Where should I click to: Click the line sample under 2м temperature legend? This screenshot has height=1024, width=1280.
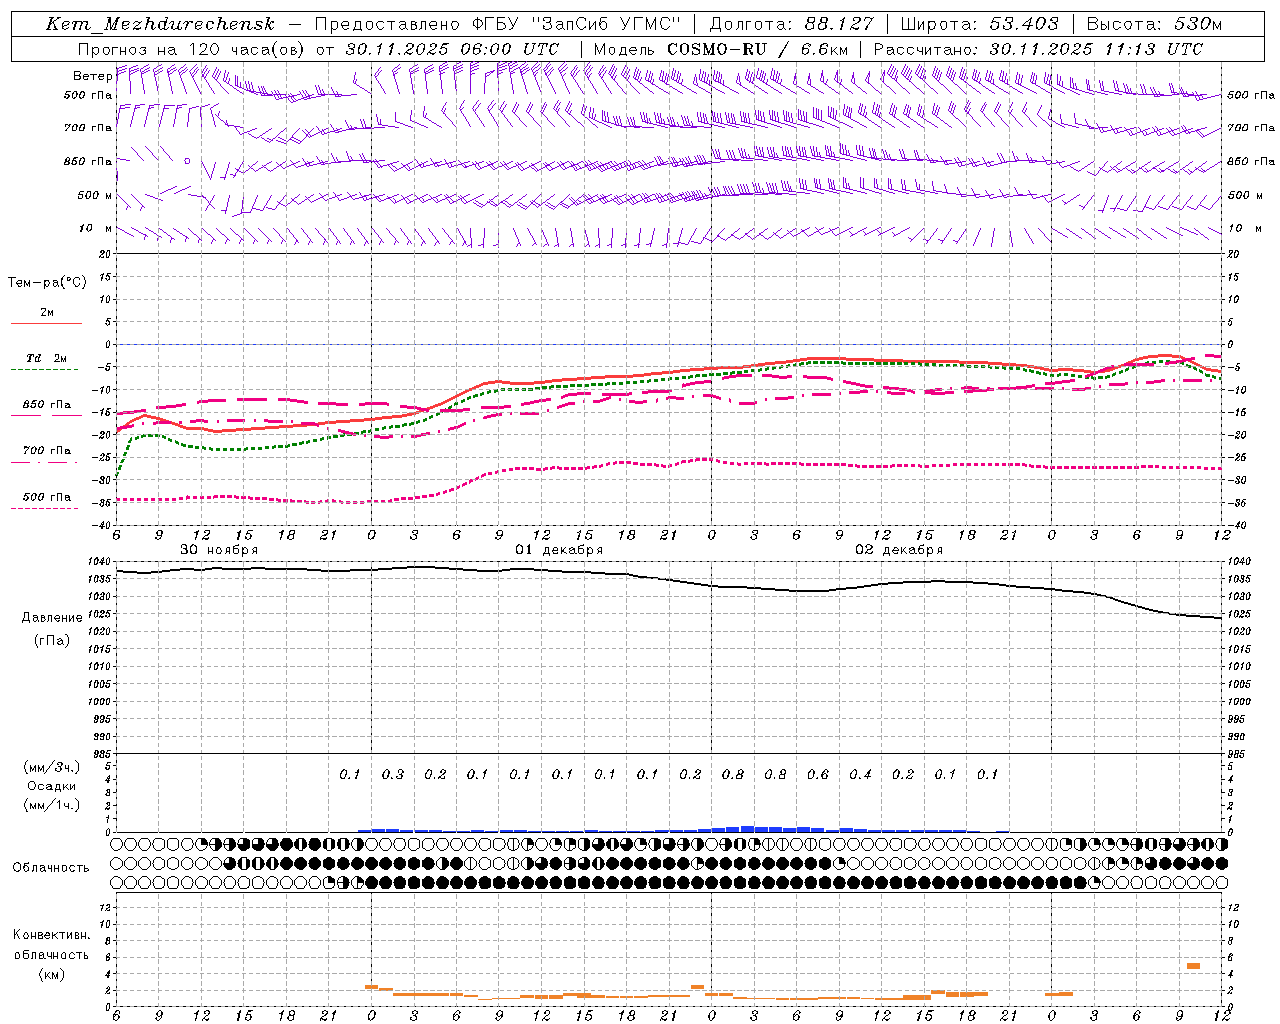tap(46, 323)
